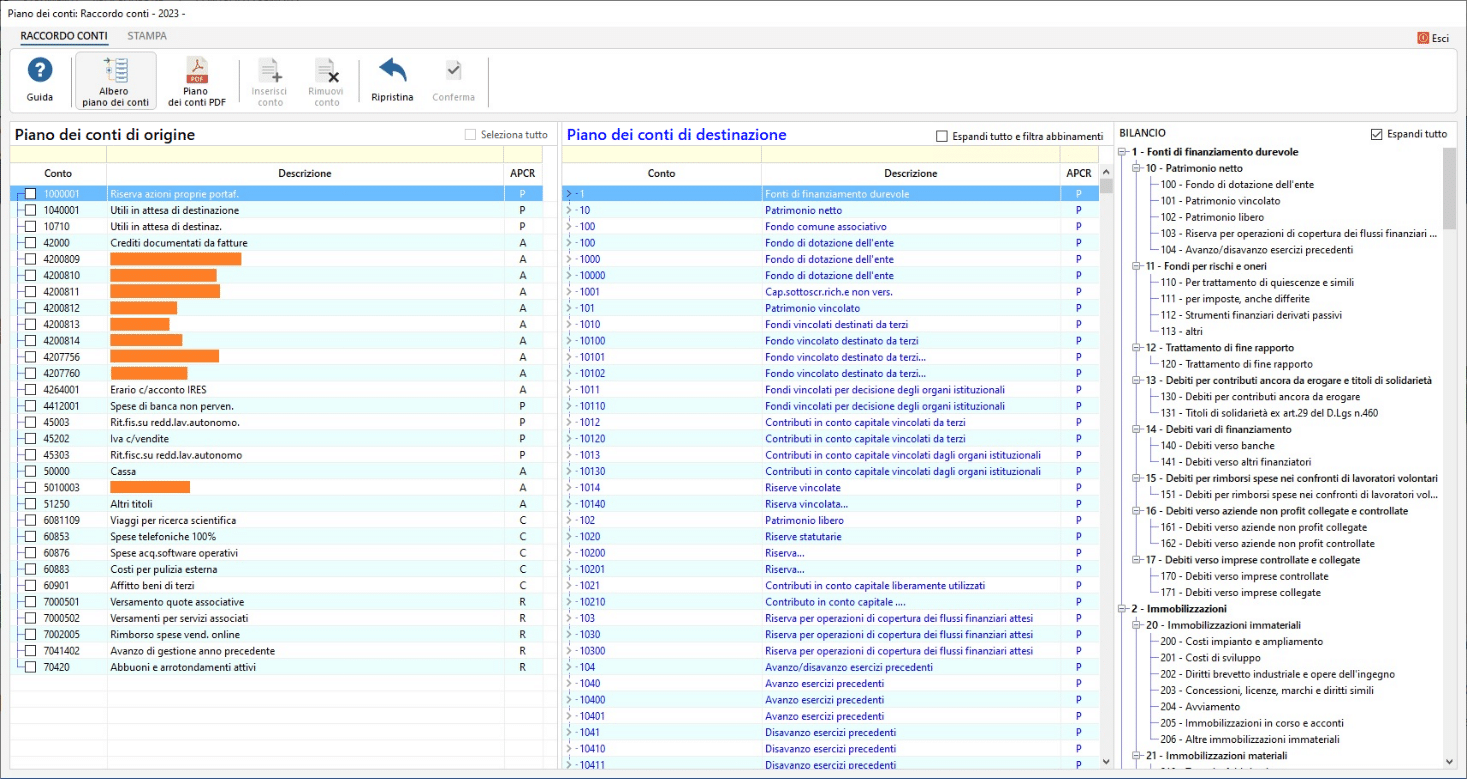
Task: Tick the checkbox for account 50000 Cassa
Action: [31, 471]
